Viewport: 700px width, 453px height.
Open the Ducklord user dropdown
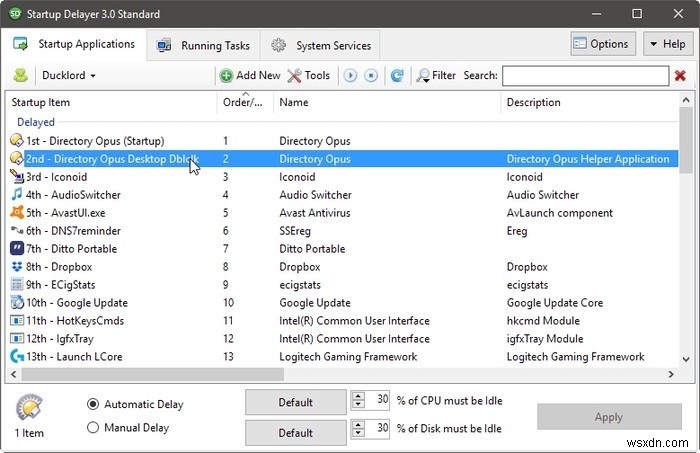[69, 75]
